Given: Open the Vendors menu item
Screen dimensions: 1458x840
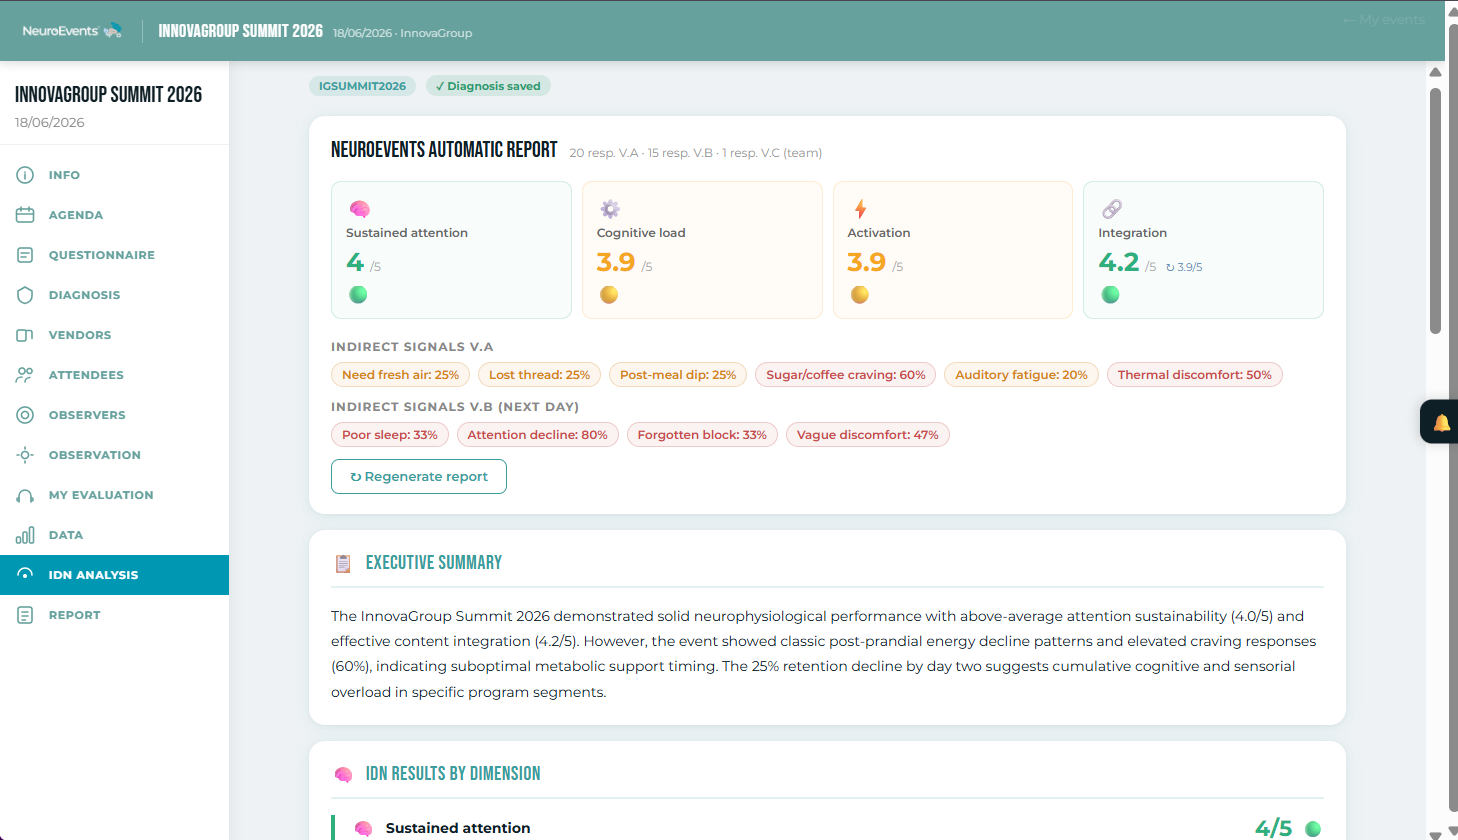Looking at the screenshot, I should click(x=114, y=335).
